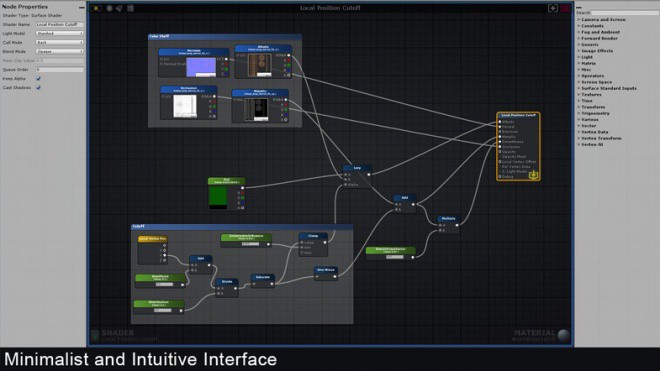Select the Lerp node header

pyautogui.click(x=357, y=168)
